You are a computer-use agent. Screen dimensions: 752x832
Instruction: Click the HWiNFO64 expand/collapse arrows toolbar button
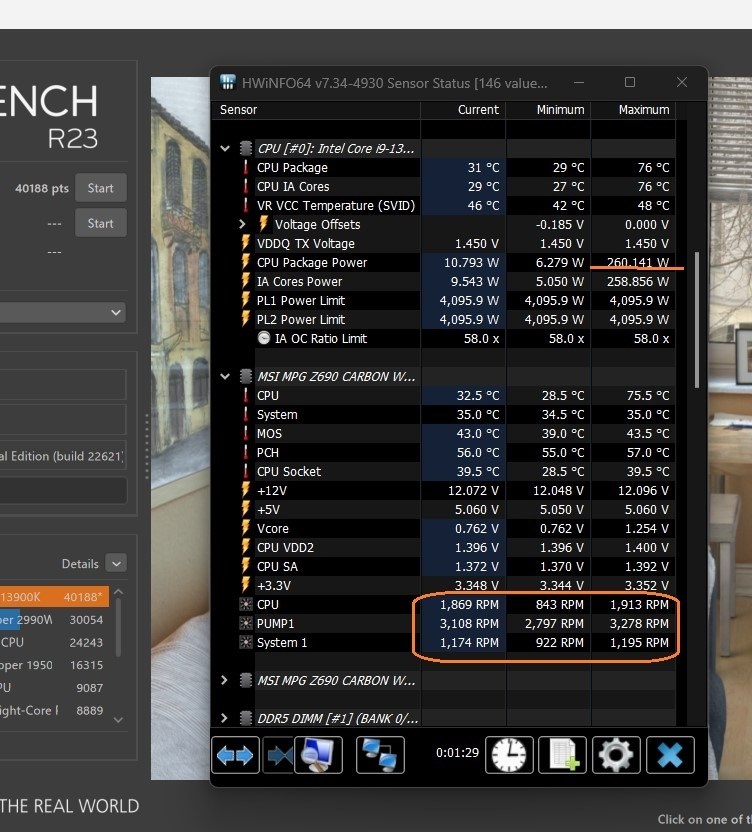coord(235,755)
